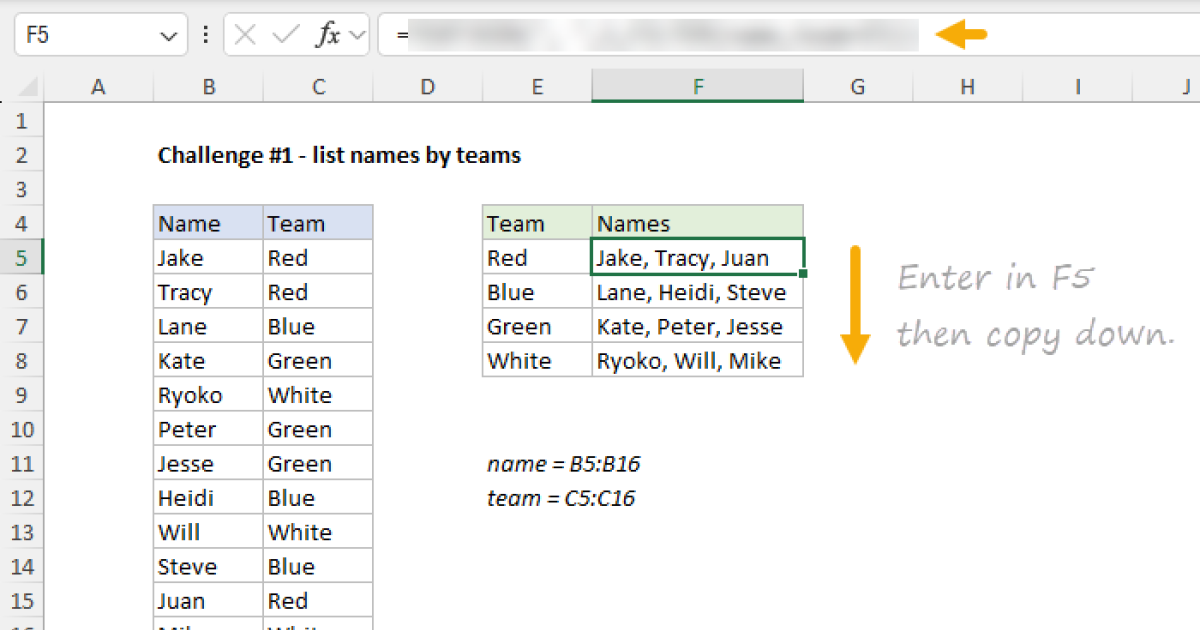Click the vertical ellipsis beside the Name Box

pos(205,33)
